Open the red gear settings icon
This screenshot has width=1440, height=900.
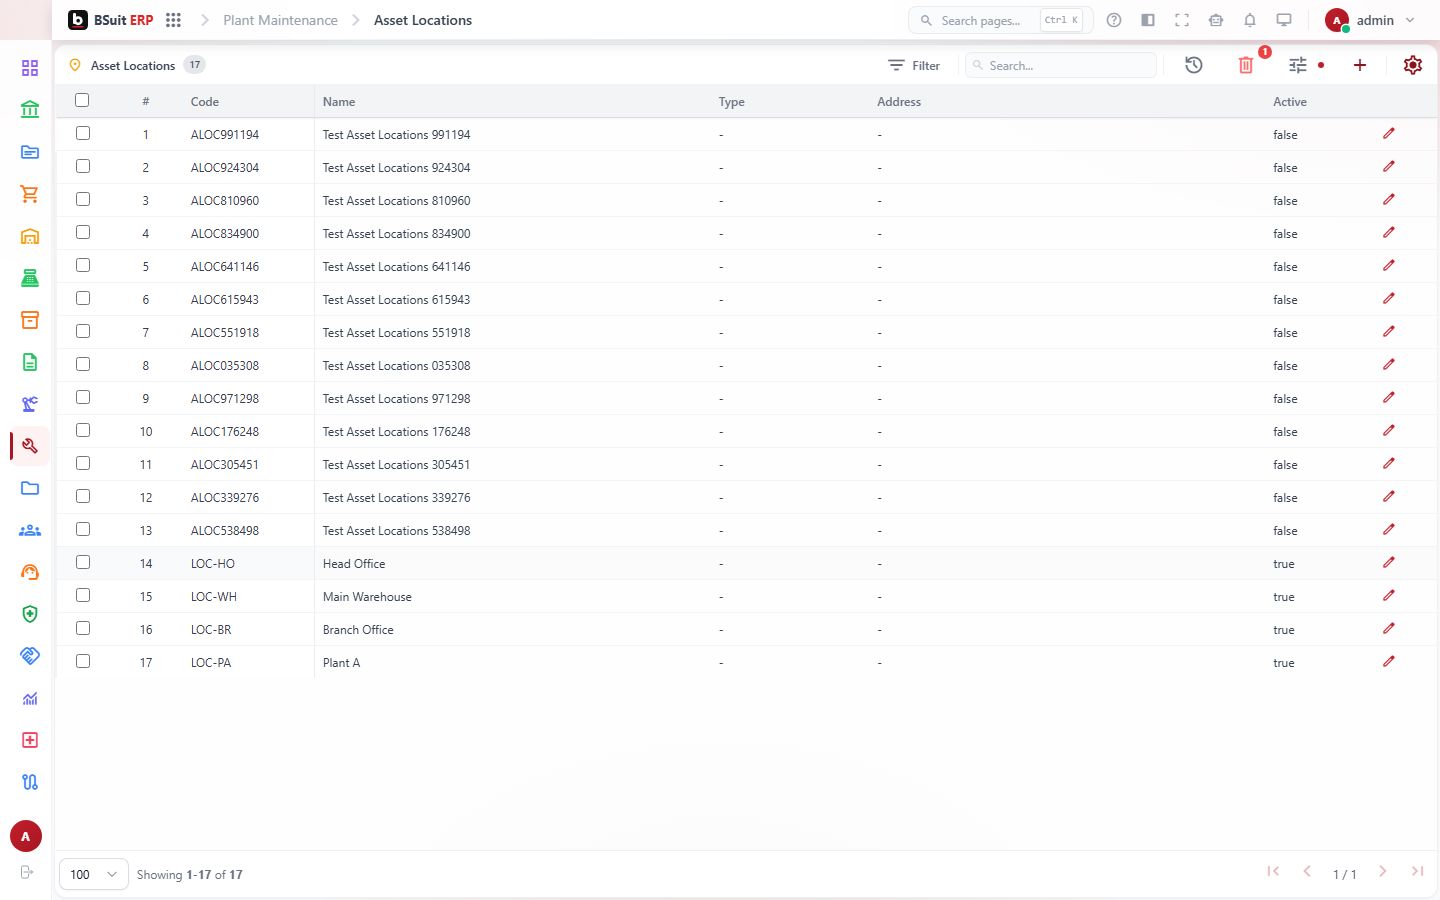1413,65
